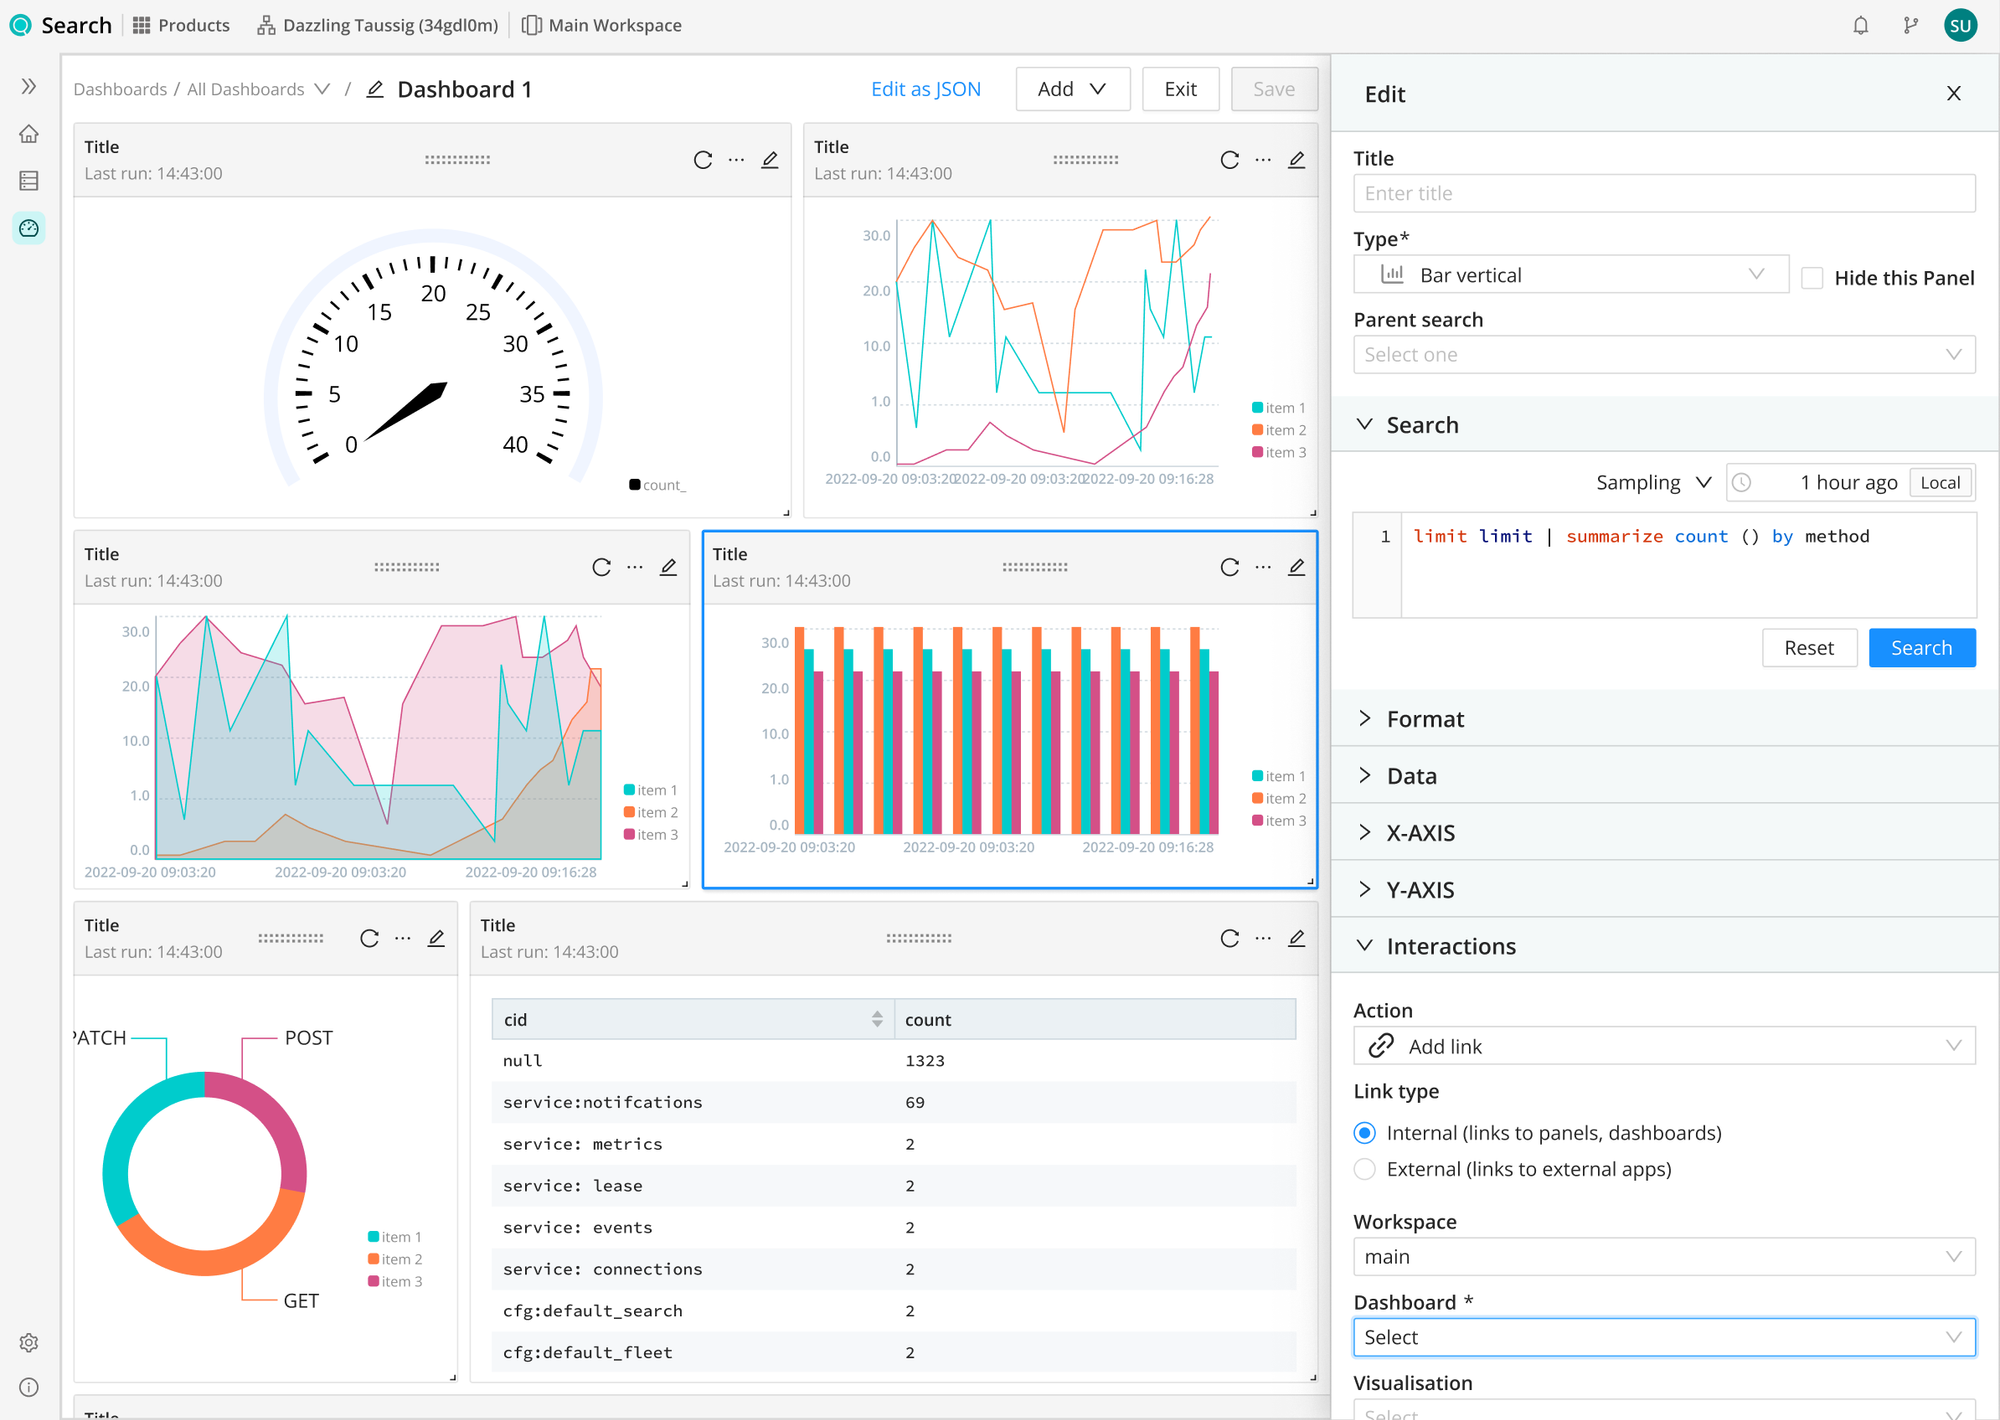2000x1420 pixels.
Task: Click the settings gear in sidebar
Action: pos(29,1343)
